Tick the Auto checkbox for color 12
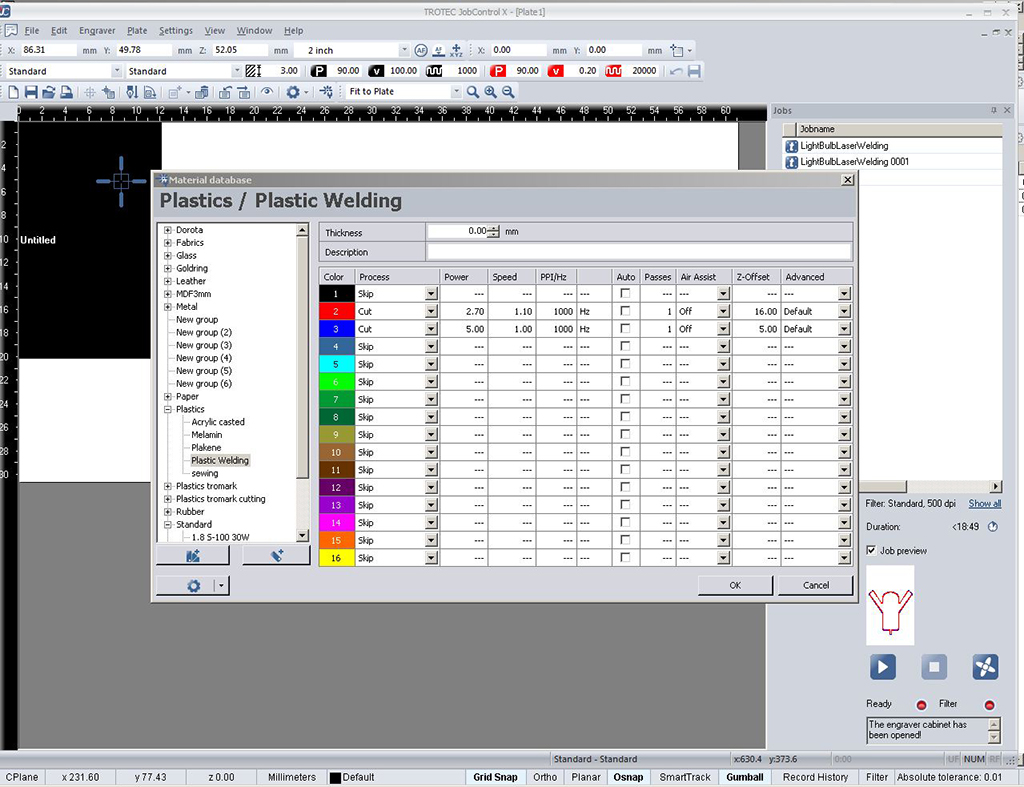 [625, 488]
